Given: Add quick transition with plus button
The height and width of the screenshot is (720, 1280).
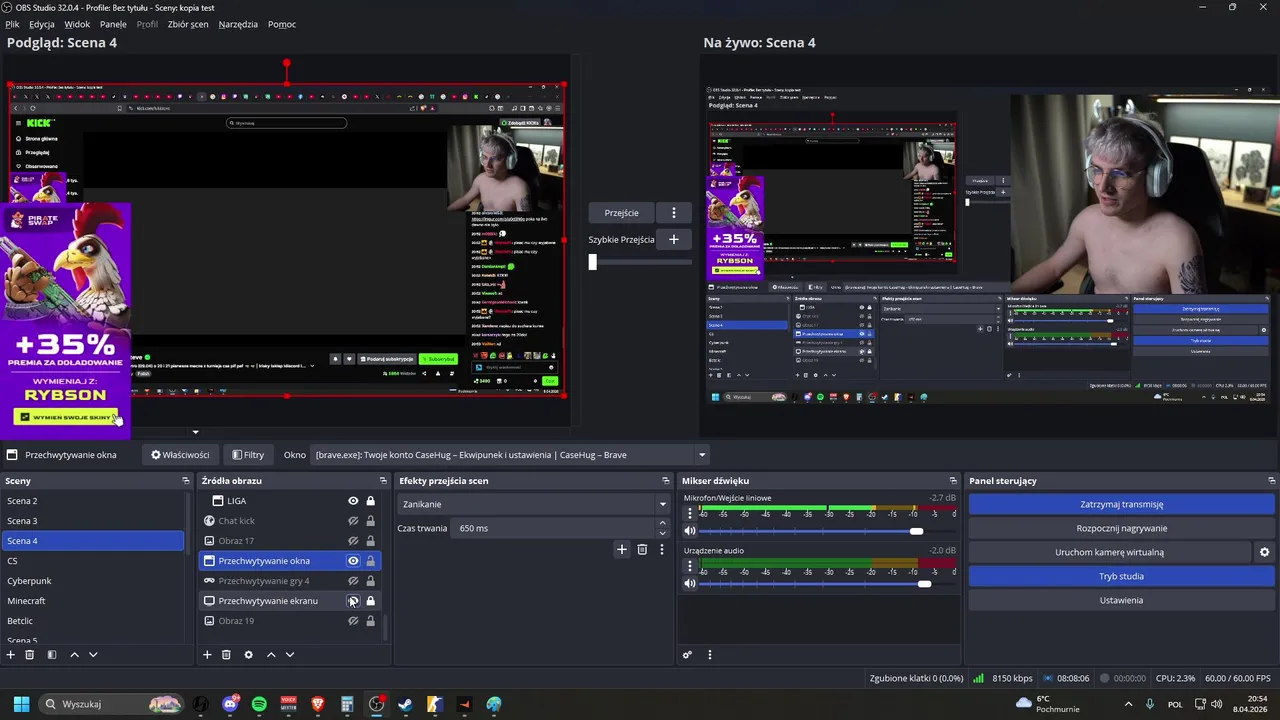Looking at the screenshot, I should (x=674, y=239).
